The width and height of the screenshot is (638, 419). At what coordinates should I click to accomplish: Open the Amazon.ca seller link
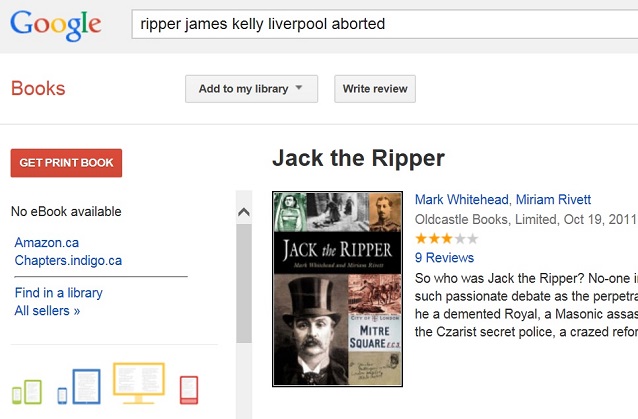(x=47, y=242)
